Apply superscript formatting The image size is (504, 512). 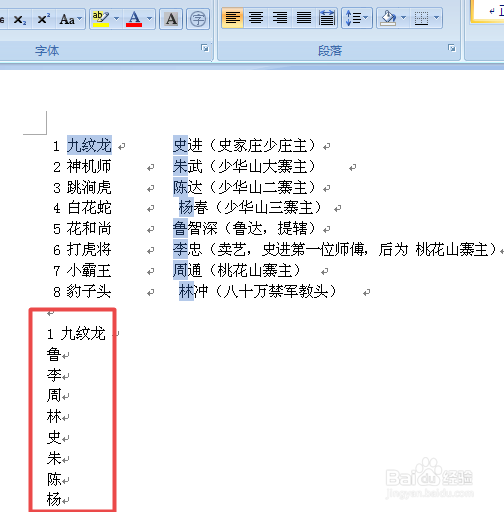pyautogui.click(x=44, y=19)
